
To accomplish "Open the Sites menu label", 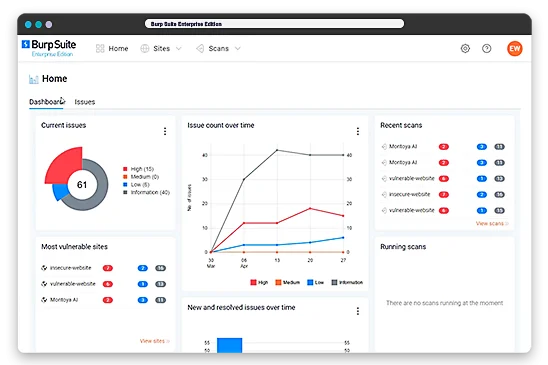I will [161, 49].
